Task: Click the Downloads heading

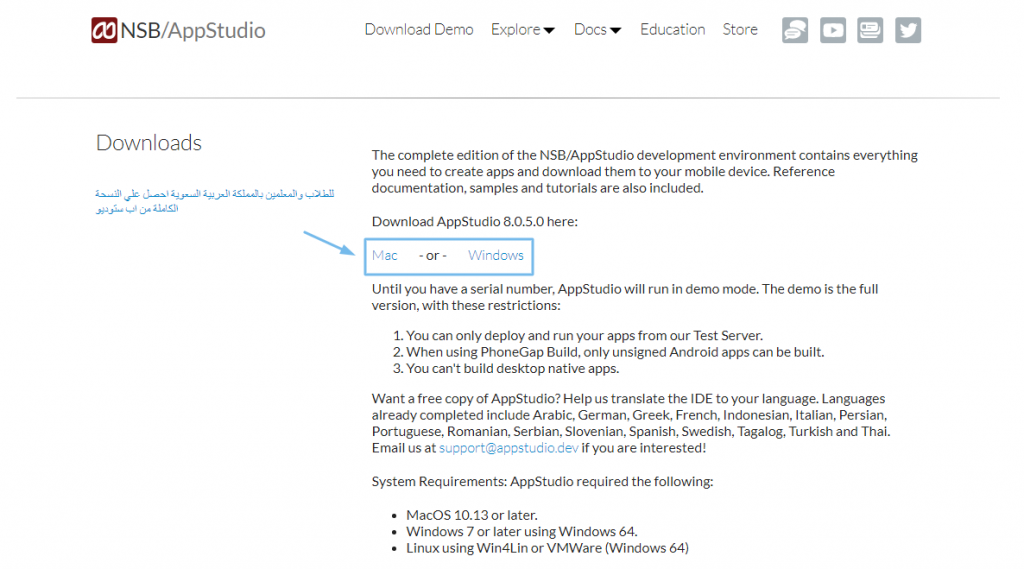Action: point(149,143)
